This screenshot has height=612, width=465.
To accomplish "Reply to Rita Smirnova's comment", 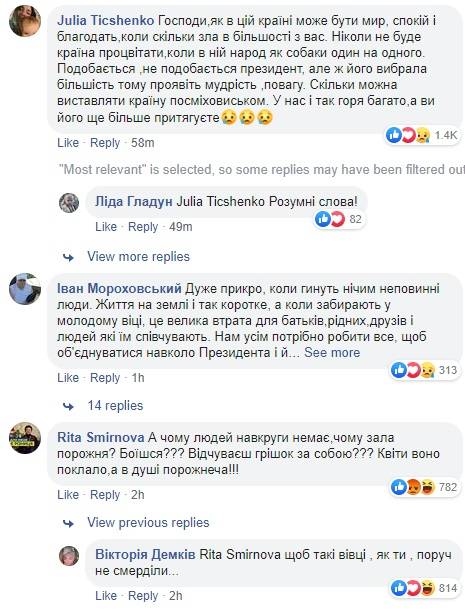I will coord(105,495).
